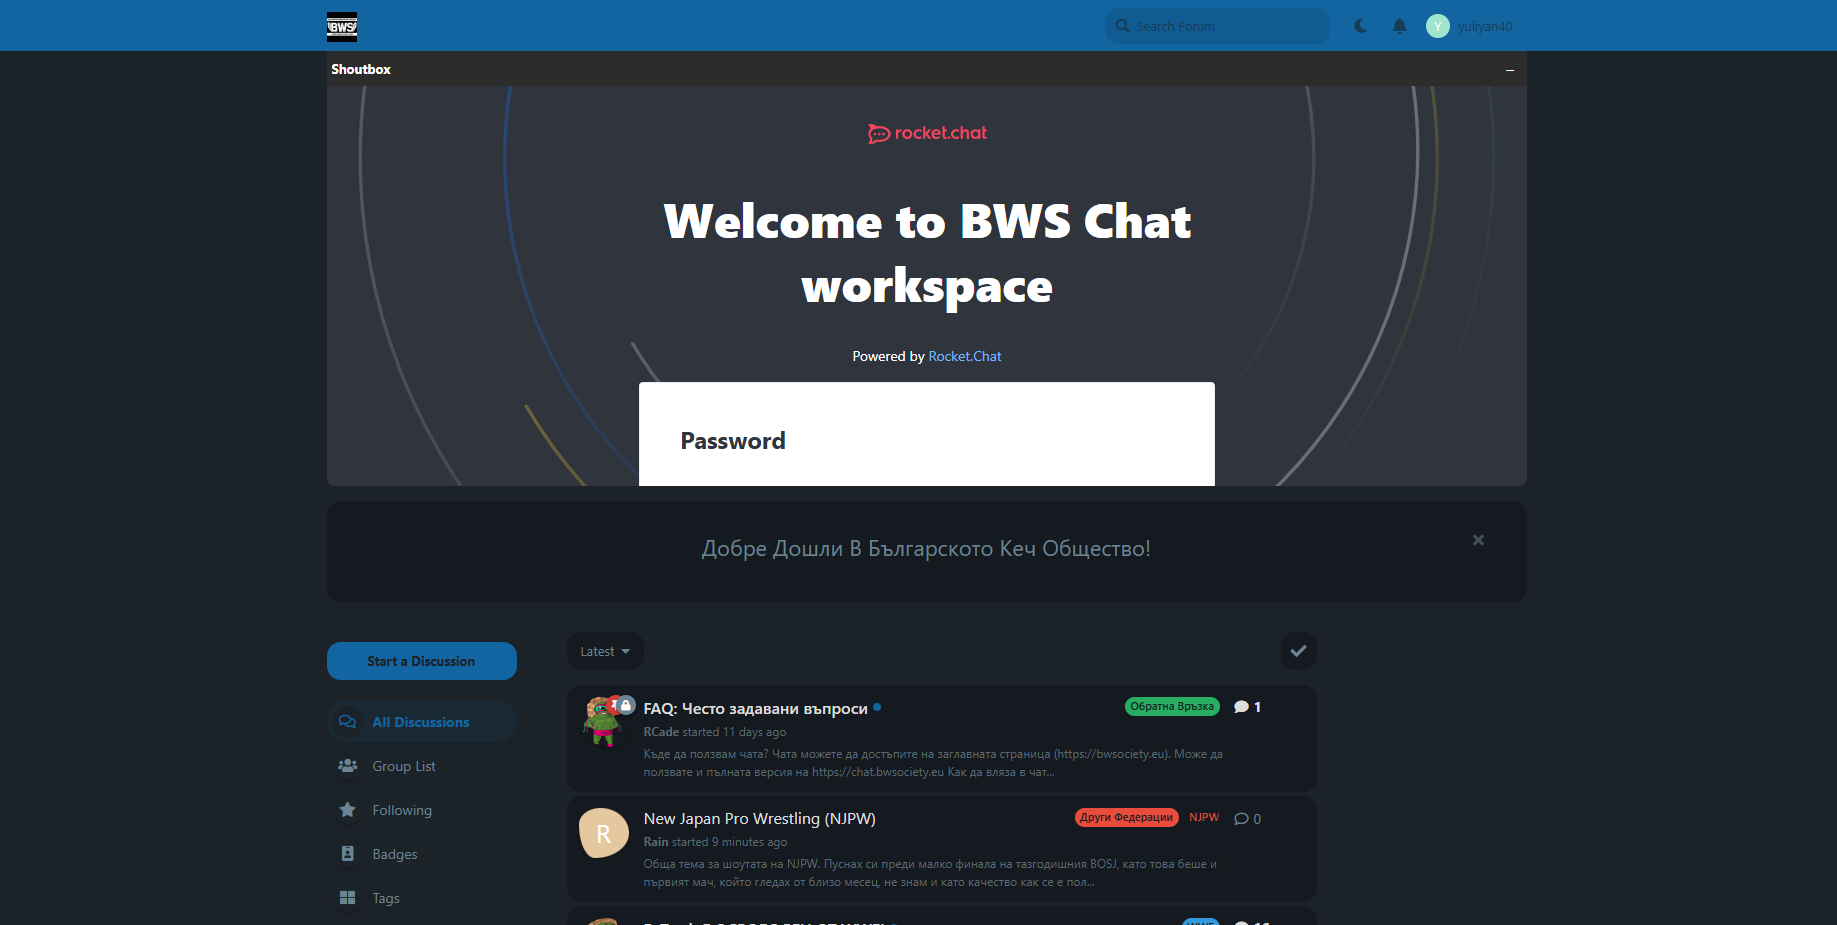Click the All Discussions chat icon
Screen dimensions: 1837x925
347,722
